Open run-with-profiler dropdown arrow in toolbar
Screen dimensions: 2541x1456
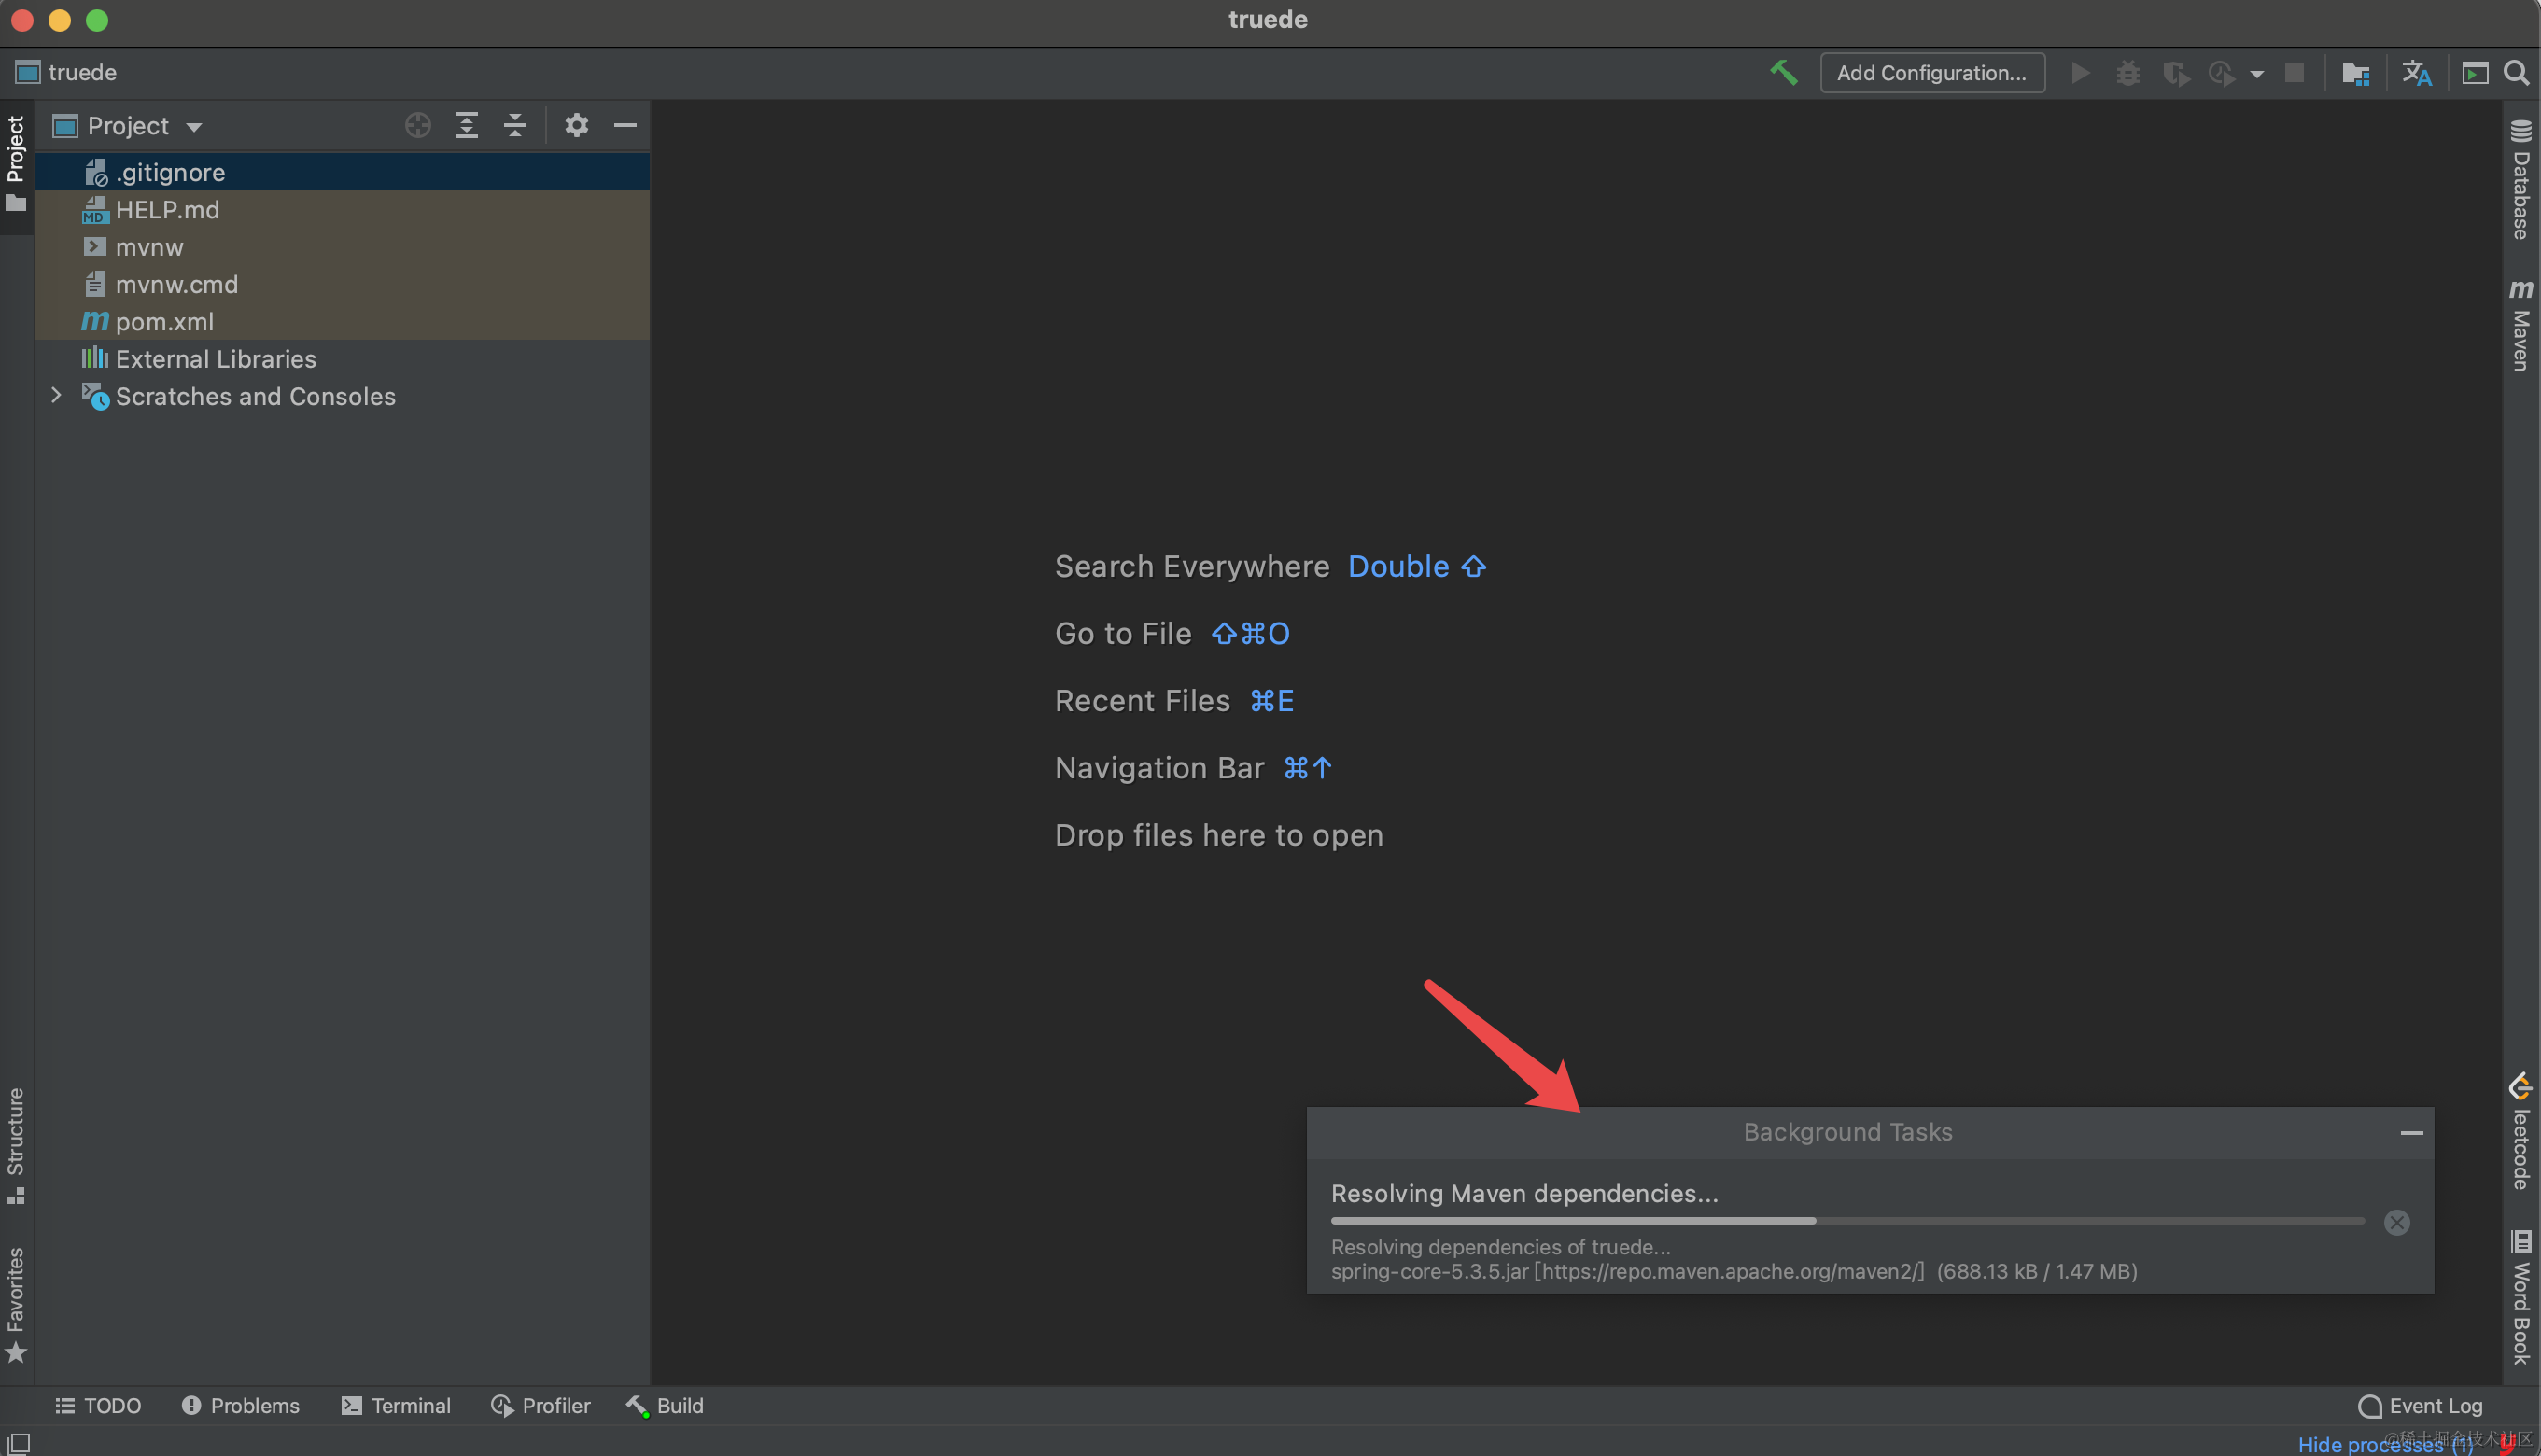point(2257,74)
